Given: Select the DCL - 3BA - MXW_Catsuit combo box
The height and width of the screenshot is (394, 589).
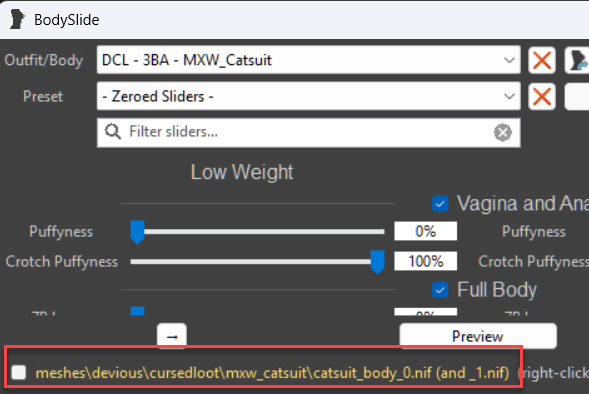Looking at the screenshot, I should pos(308,60).
